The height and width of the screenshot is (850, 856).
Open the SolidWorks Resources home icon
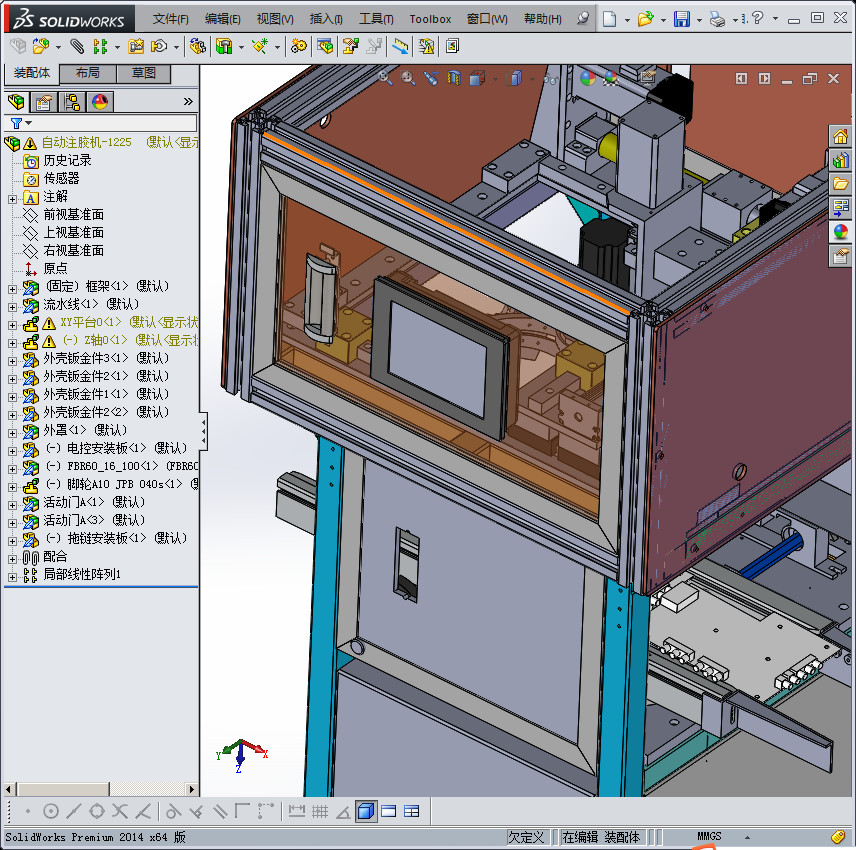pyautogui.click(x=840, y=136)
